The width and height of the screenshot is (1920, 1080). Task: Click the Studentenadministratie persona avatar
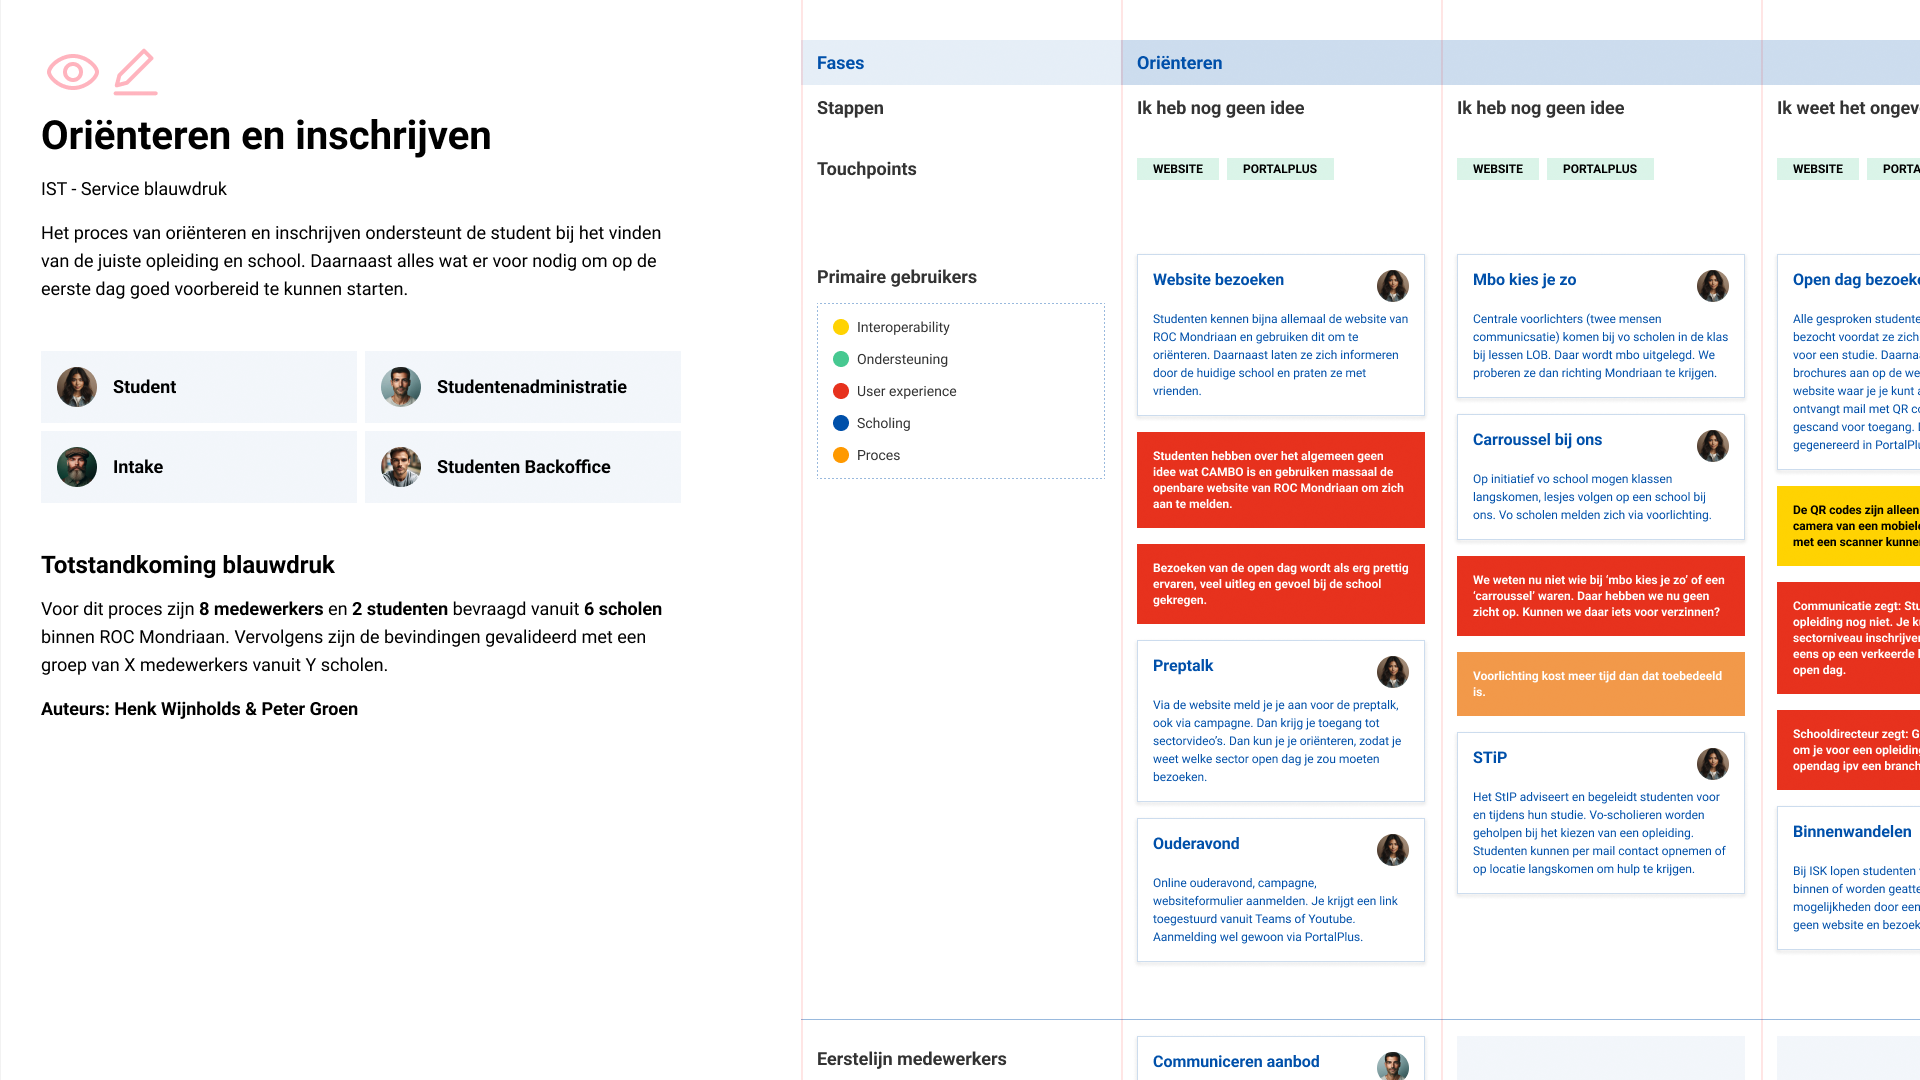pyautogui.click(x=401, y=387)
